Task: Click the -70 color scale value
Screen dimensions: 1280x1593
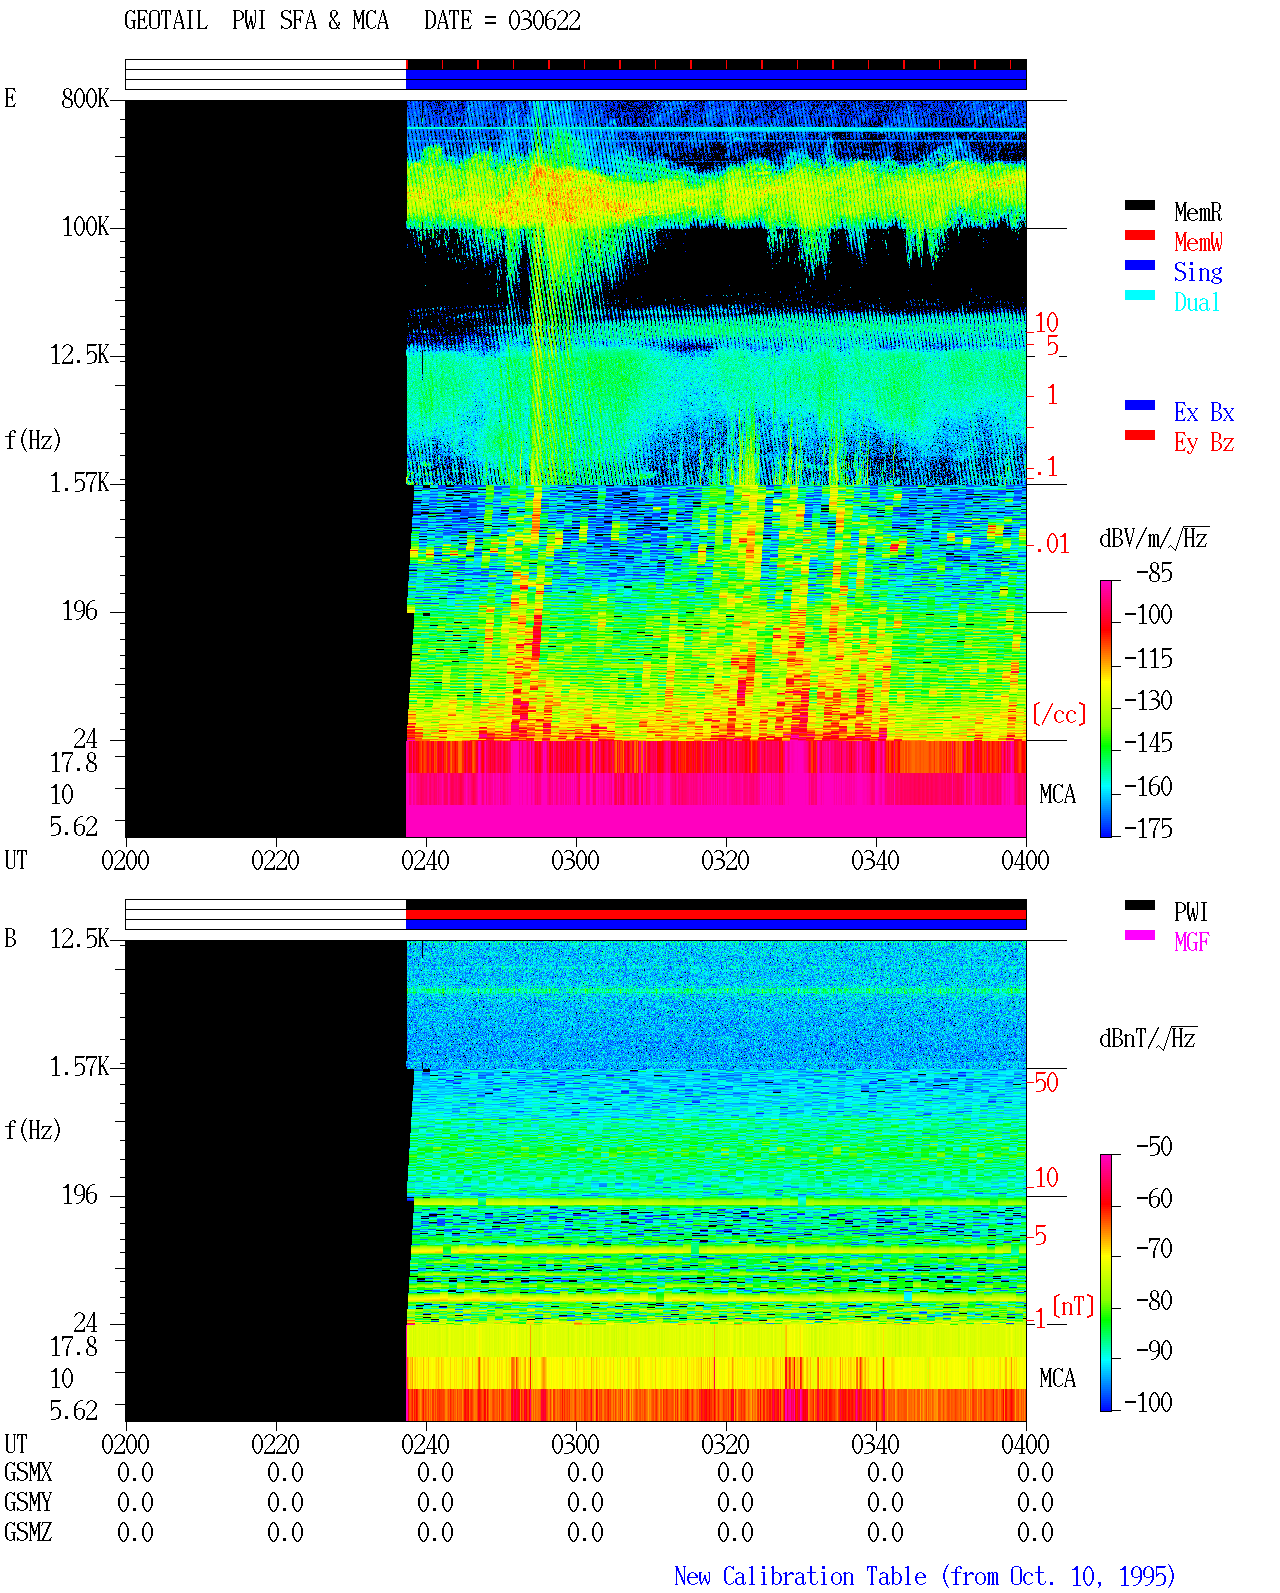Action: click(1154, 1248)
